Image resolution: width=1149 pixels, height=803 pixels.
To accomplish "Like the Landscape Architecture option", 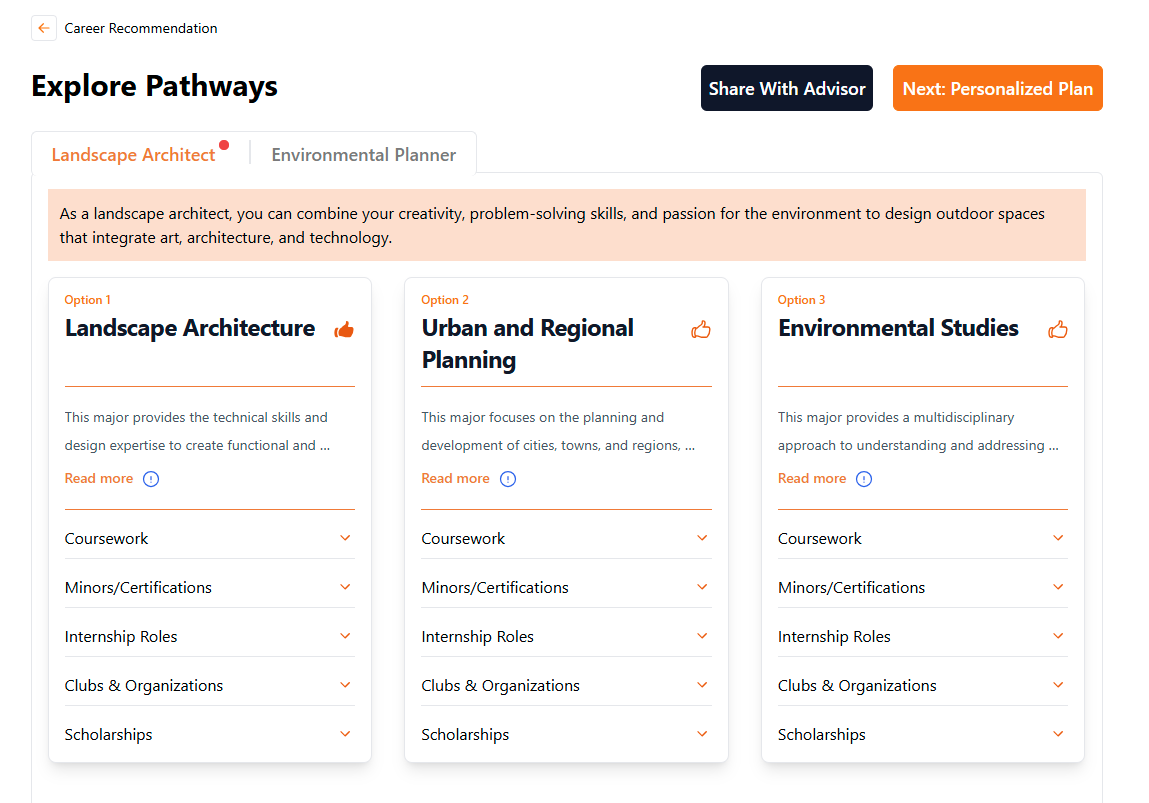I will point(343,329).
